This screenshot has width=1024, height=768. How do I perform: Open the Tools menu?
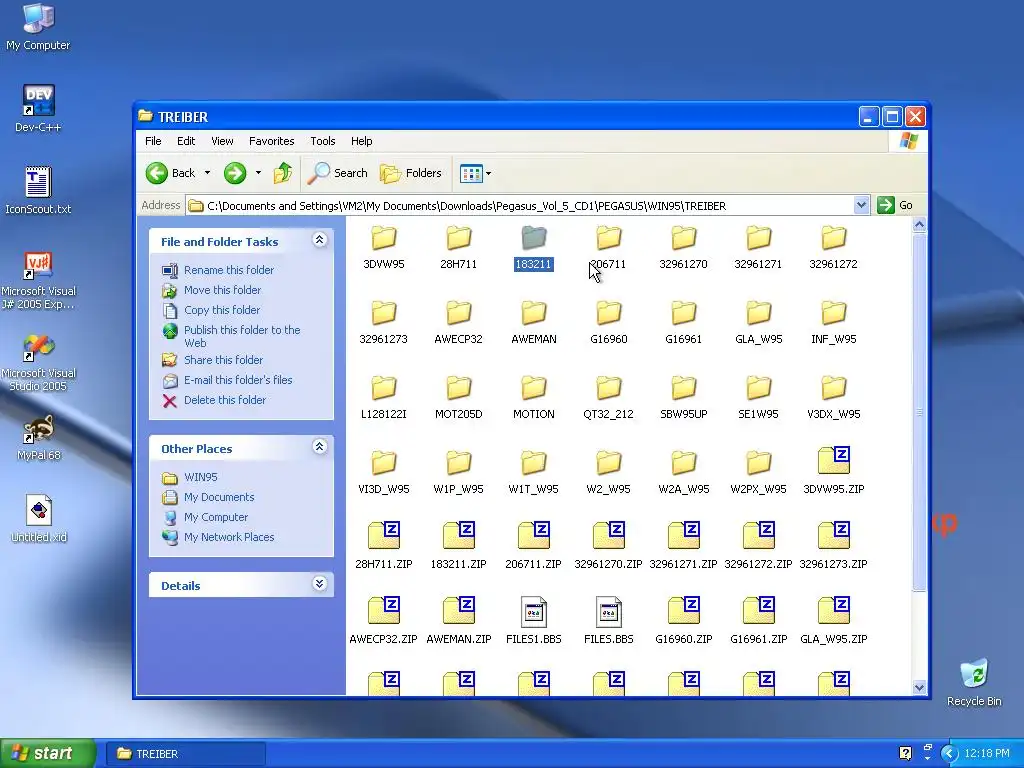click(x=323, y=141)
